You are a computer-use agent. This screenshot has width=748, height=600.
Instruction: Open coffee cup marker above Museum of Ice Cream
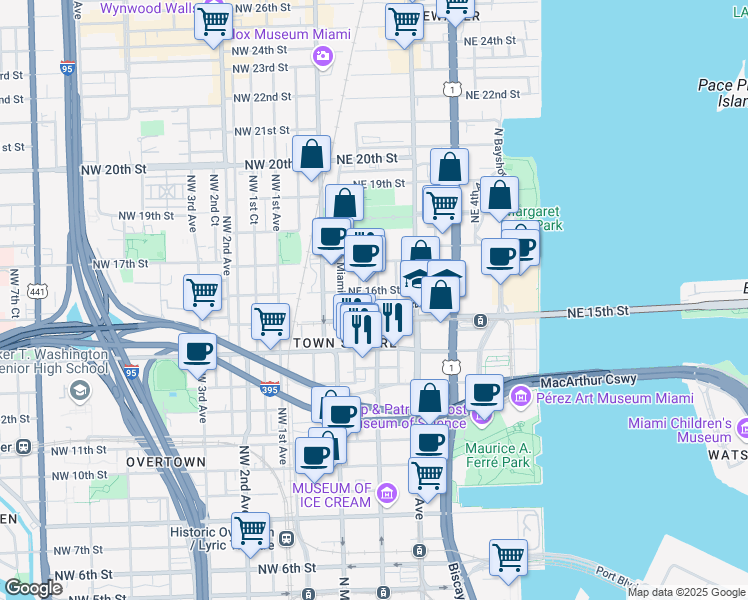click(314, 457)
